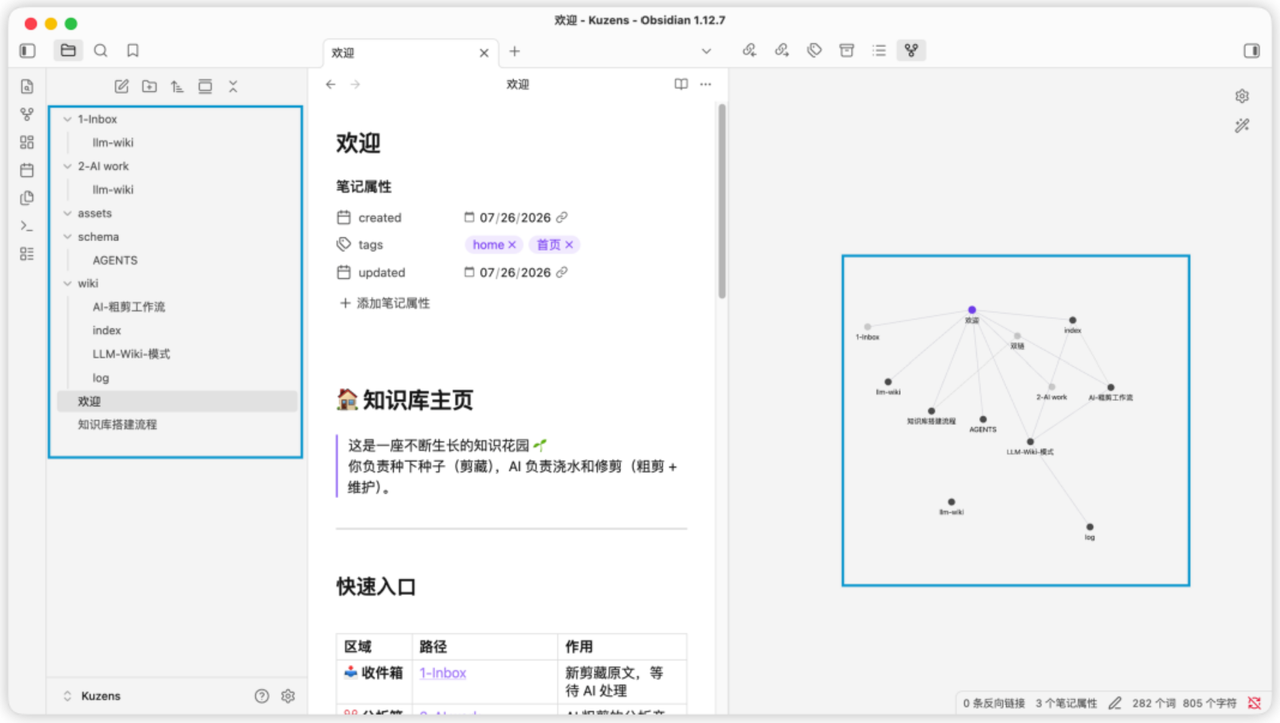This screenshot has height=723, width=1280.
Task: Start graph timelapse animation wand icon
Action: point(1242,126)
